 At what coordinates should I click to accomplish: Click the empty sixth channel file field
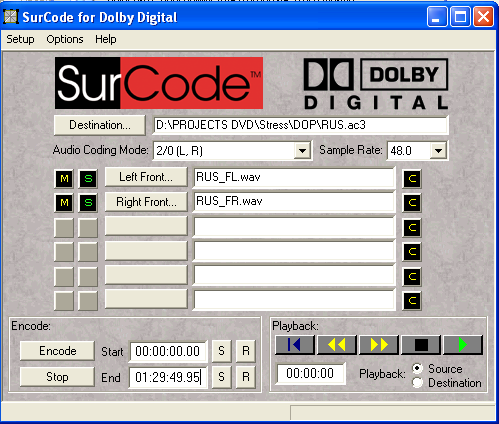[x=294, y=300]
